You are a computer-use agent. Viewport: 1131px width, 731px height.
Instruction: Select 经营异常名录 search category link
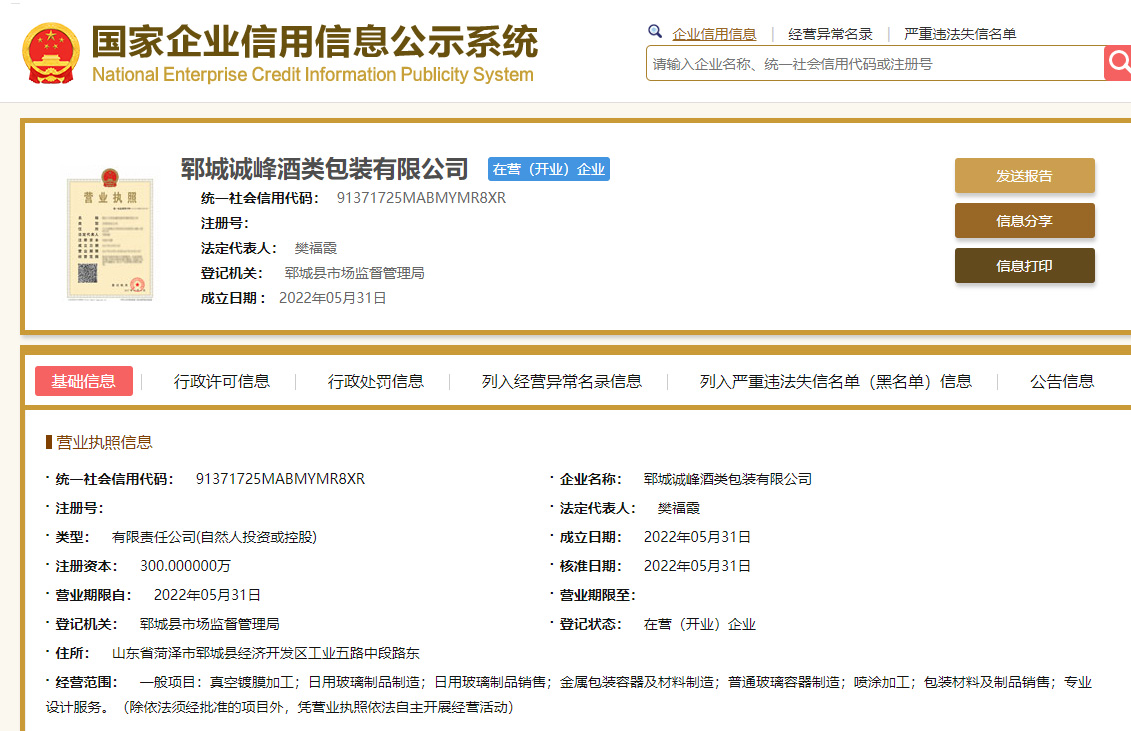pyautogui.click(x=830, y=34)
